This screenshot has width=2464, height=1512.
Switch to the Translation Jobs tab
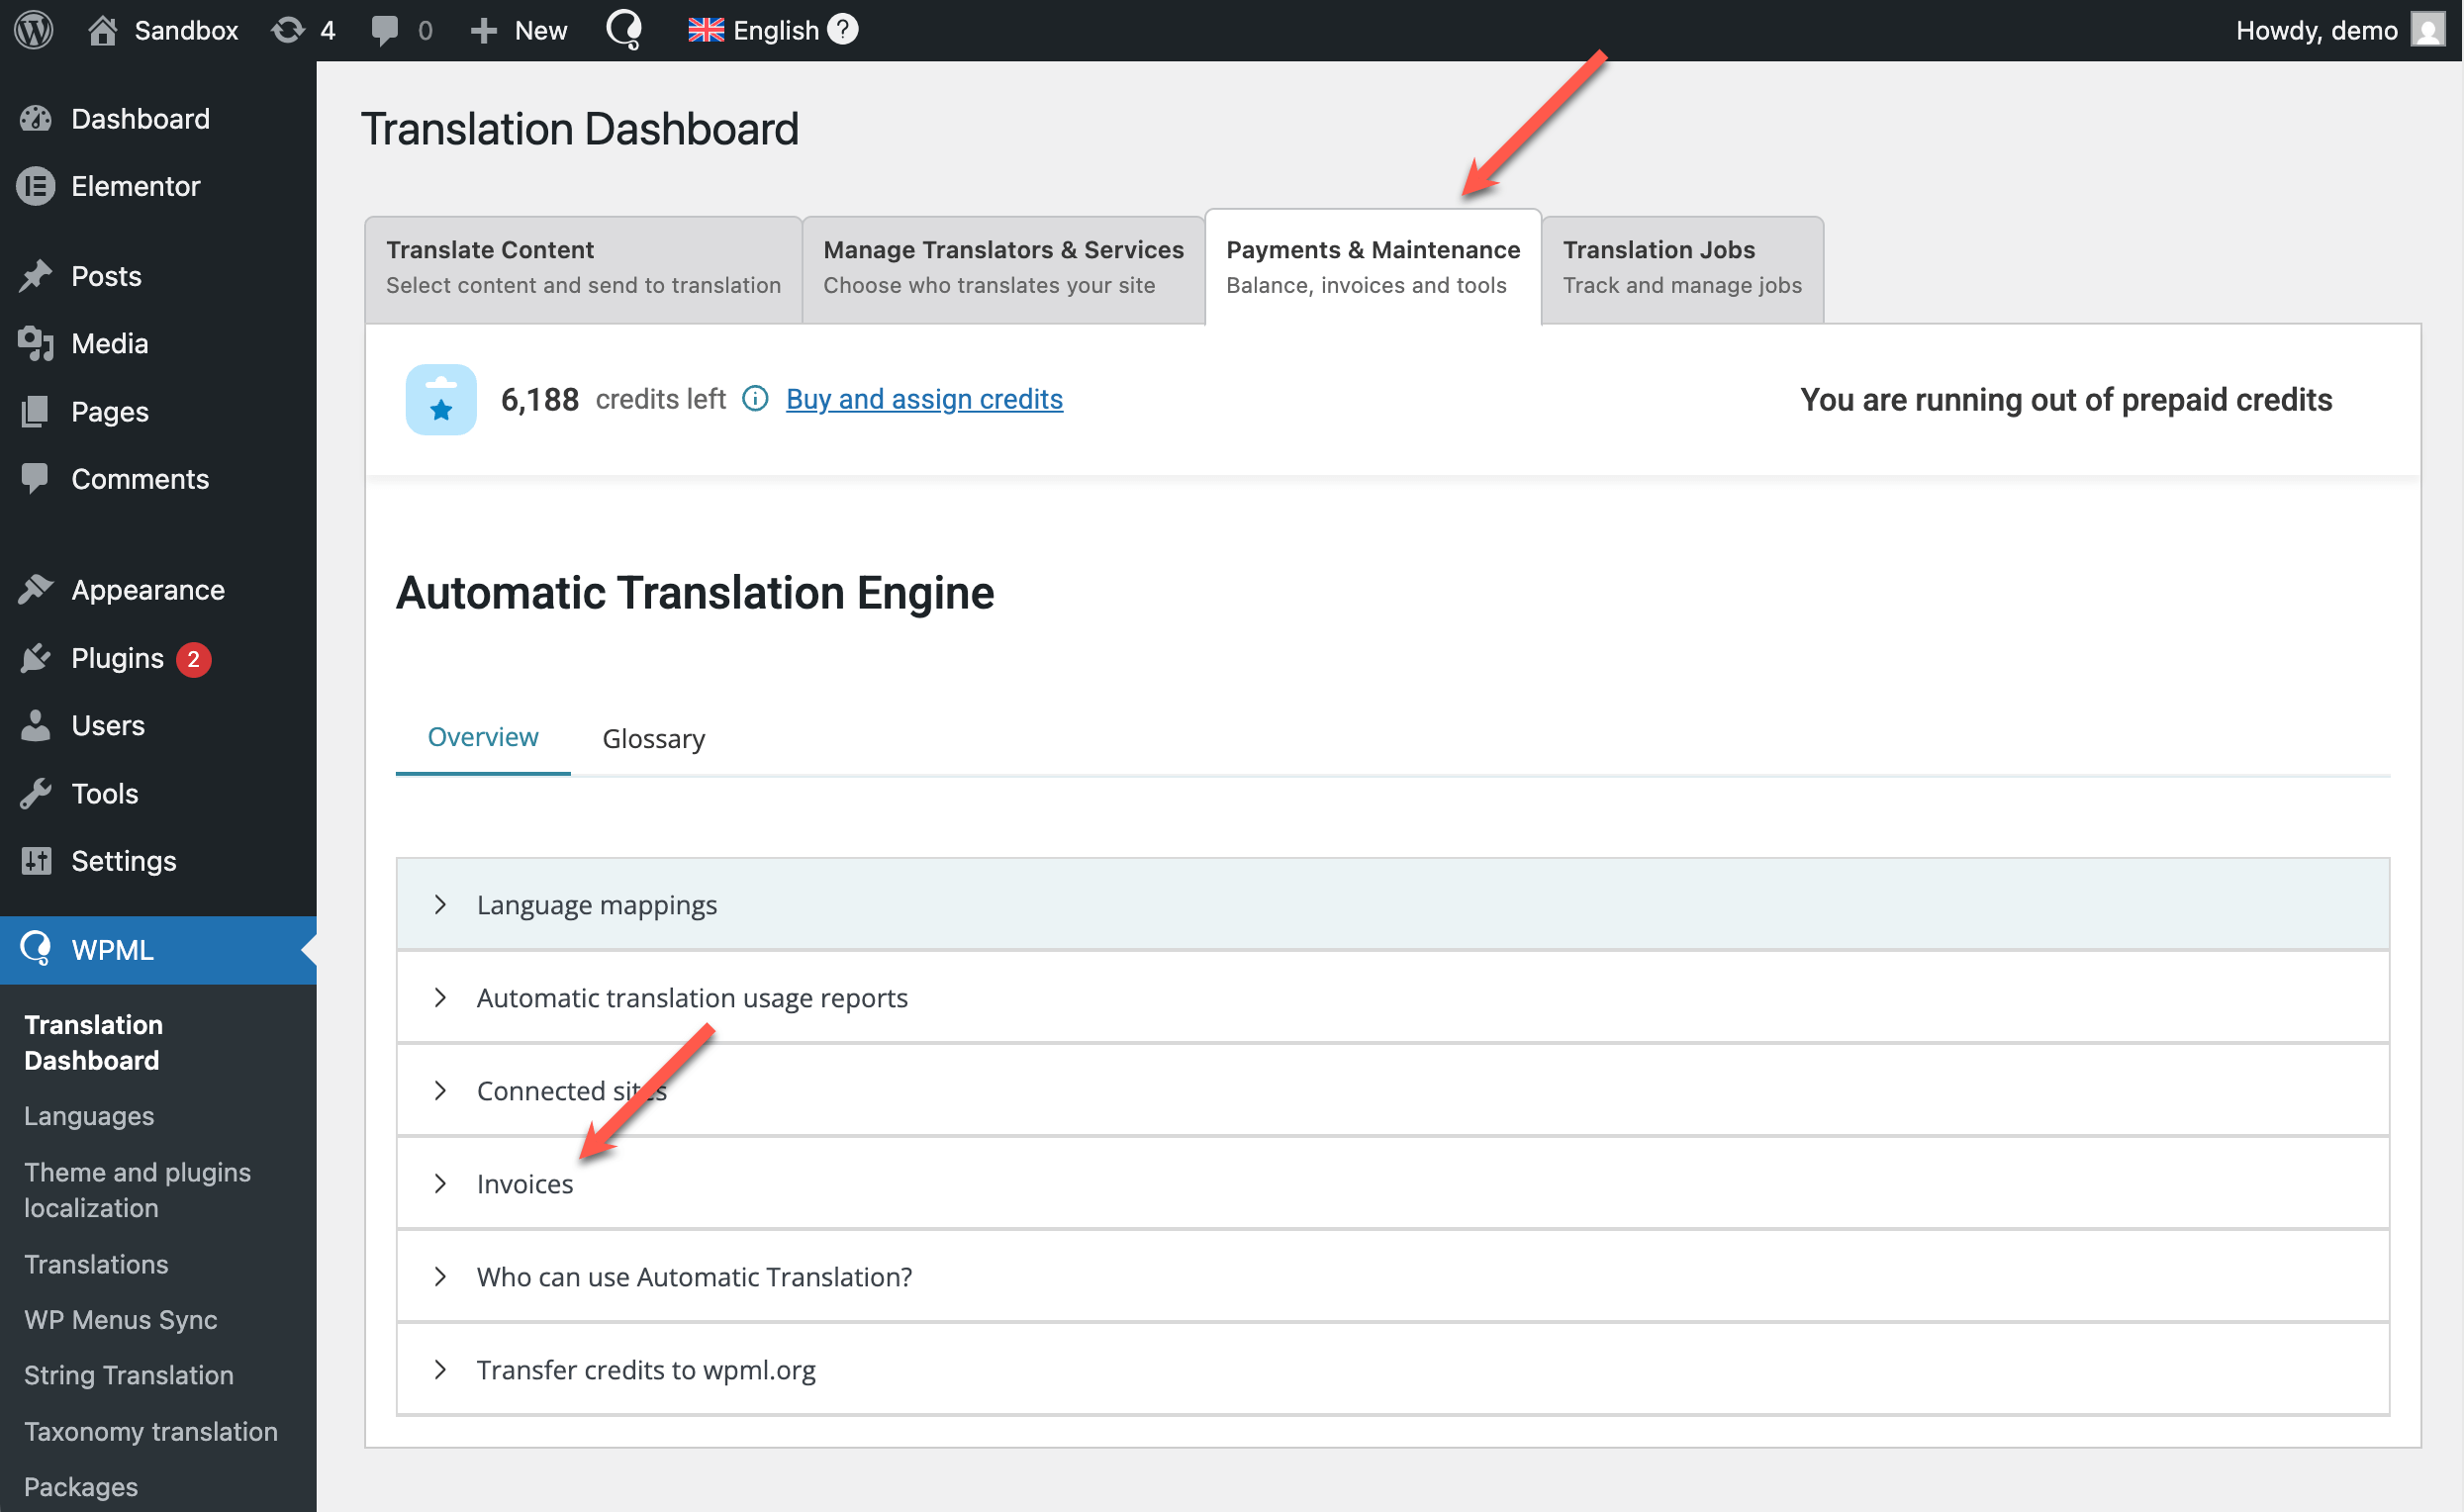pyautogui.click(x=1682, y=267)
